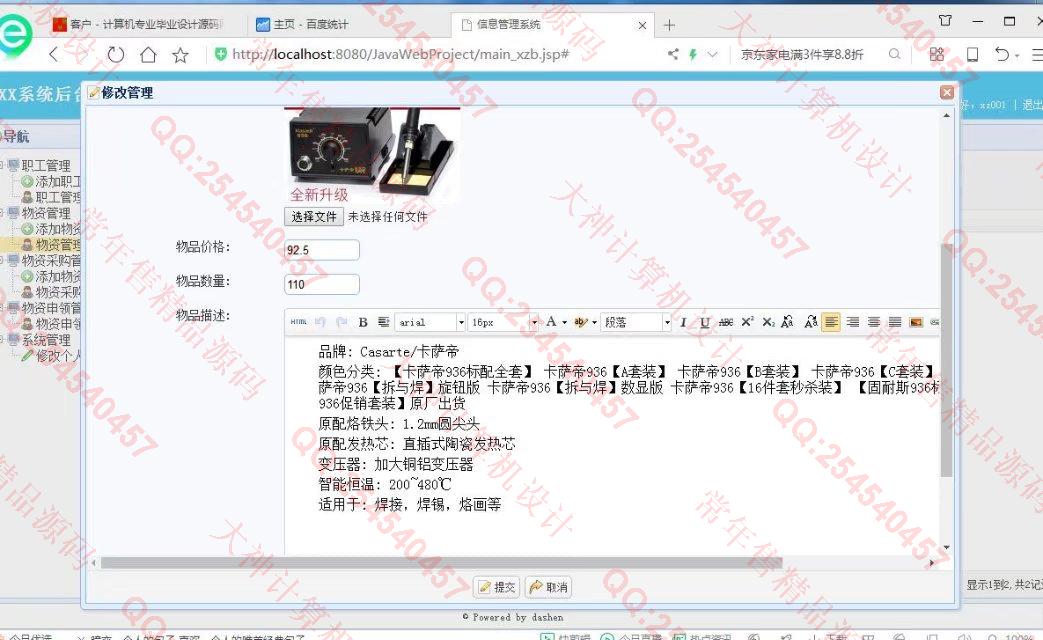Apply superscript formatting
This screenshot has width=1043, height=640.
click(x=747, y=322)
